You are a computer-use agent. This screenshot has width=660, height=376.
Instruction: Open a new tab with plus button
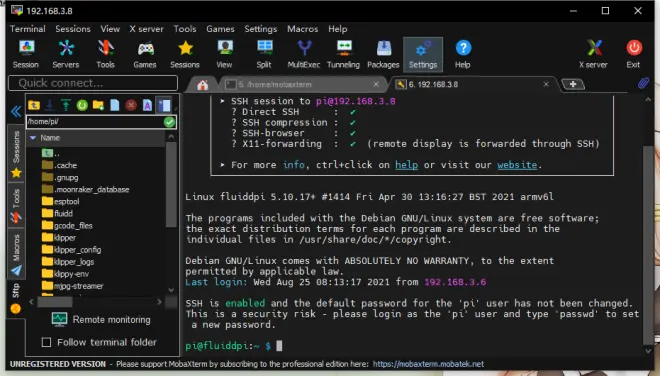(573, 84)
